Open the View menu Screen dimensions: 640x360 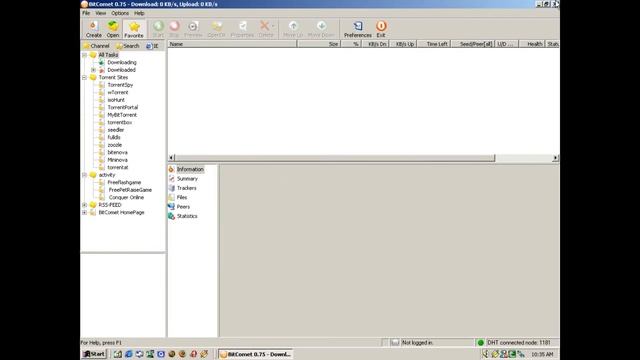100,13
